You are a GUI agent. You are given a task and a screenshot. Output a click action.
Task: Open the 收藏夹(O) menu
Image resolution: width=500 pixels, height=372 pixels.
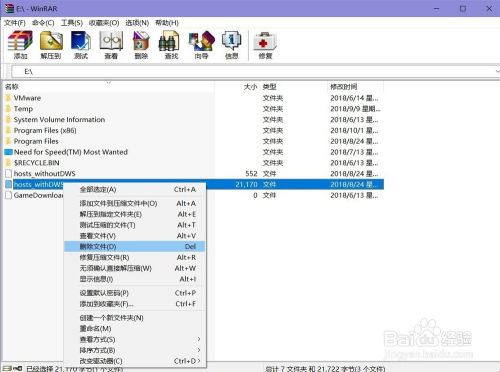[x=104, y=23]
